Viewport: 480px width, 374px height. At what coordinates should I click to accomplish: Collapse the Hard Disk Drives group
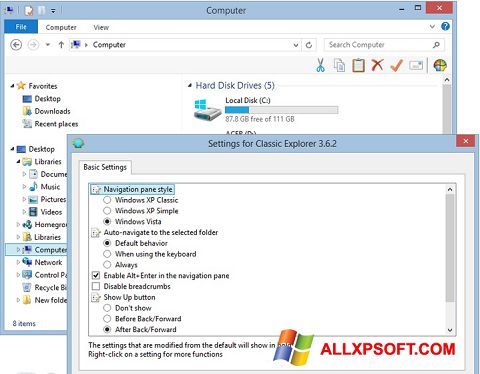tap(190, 86)
